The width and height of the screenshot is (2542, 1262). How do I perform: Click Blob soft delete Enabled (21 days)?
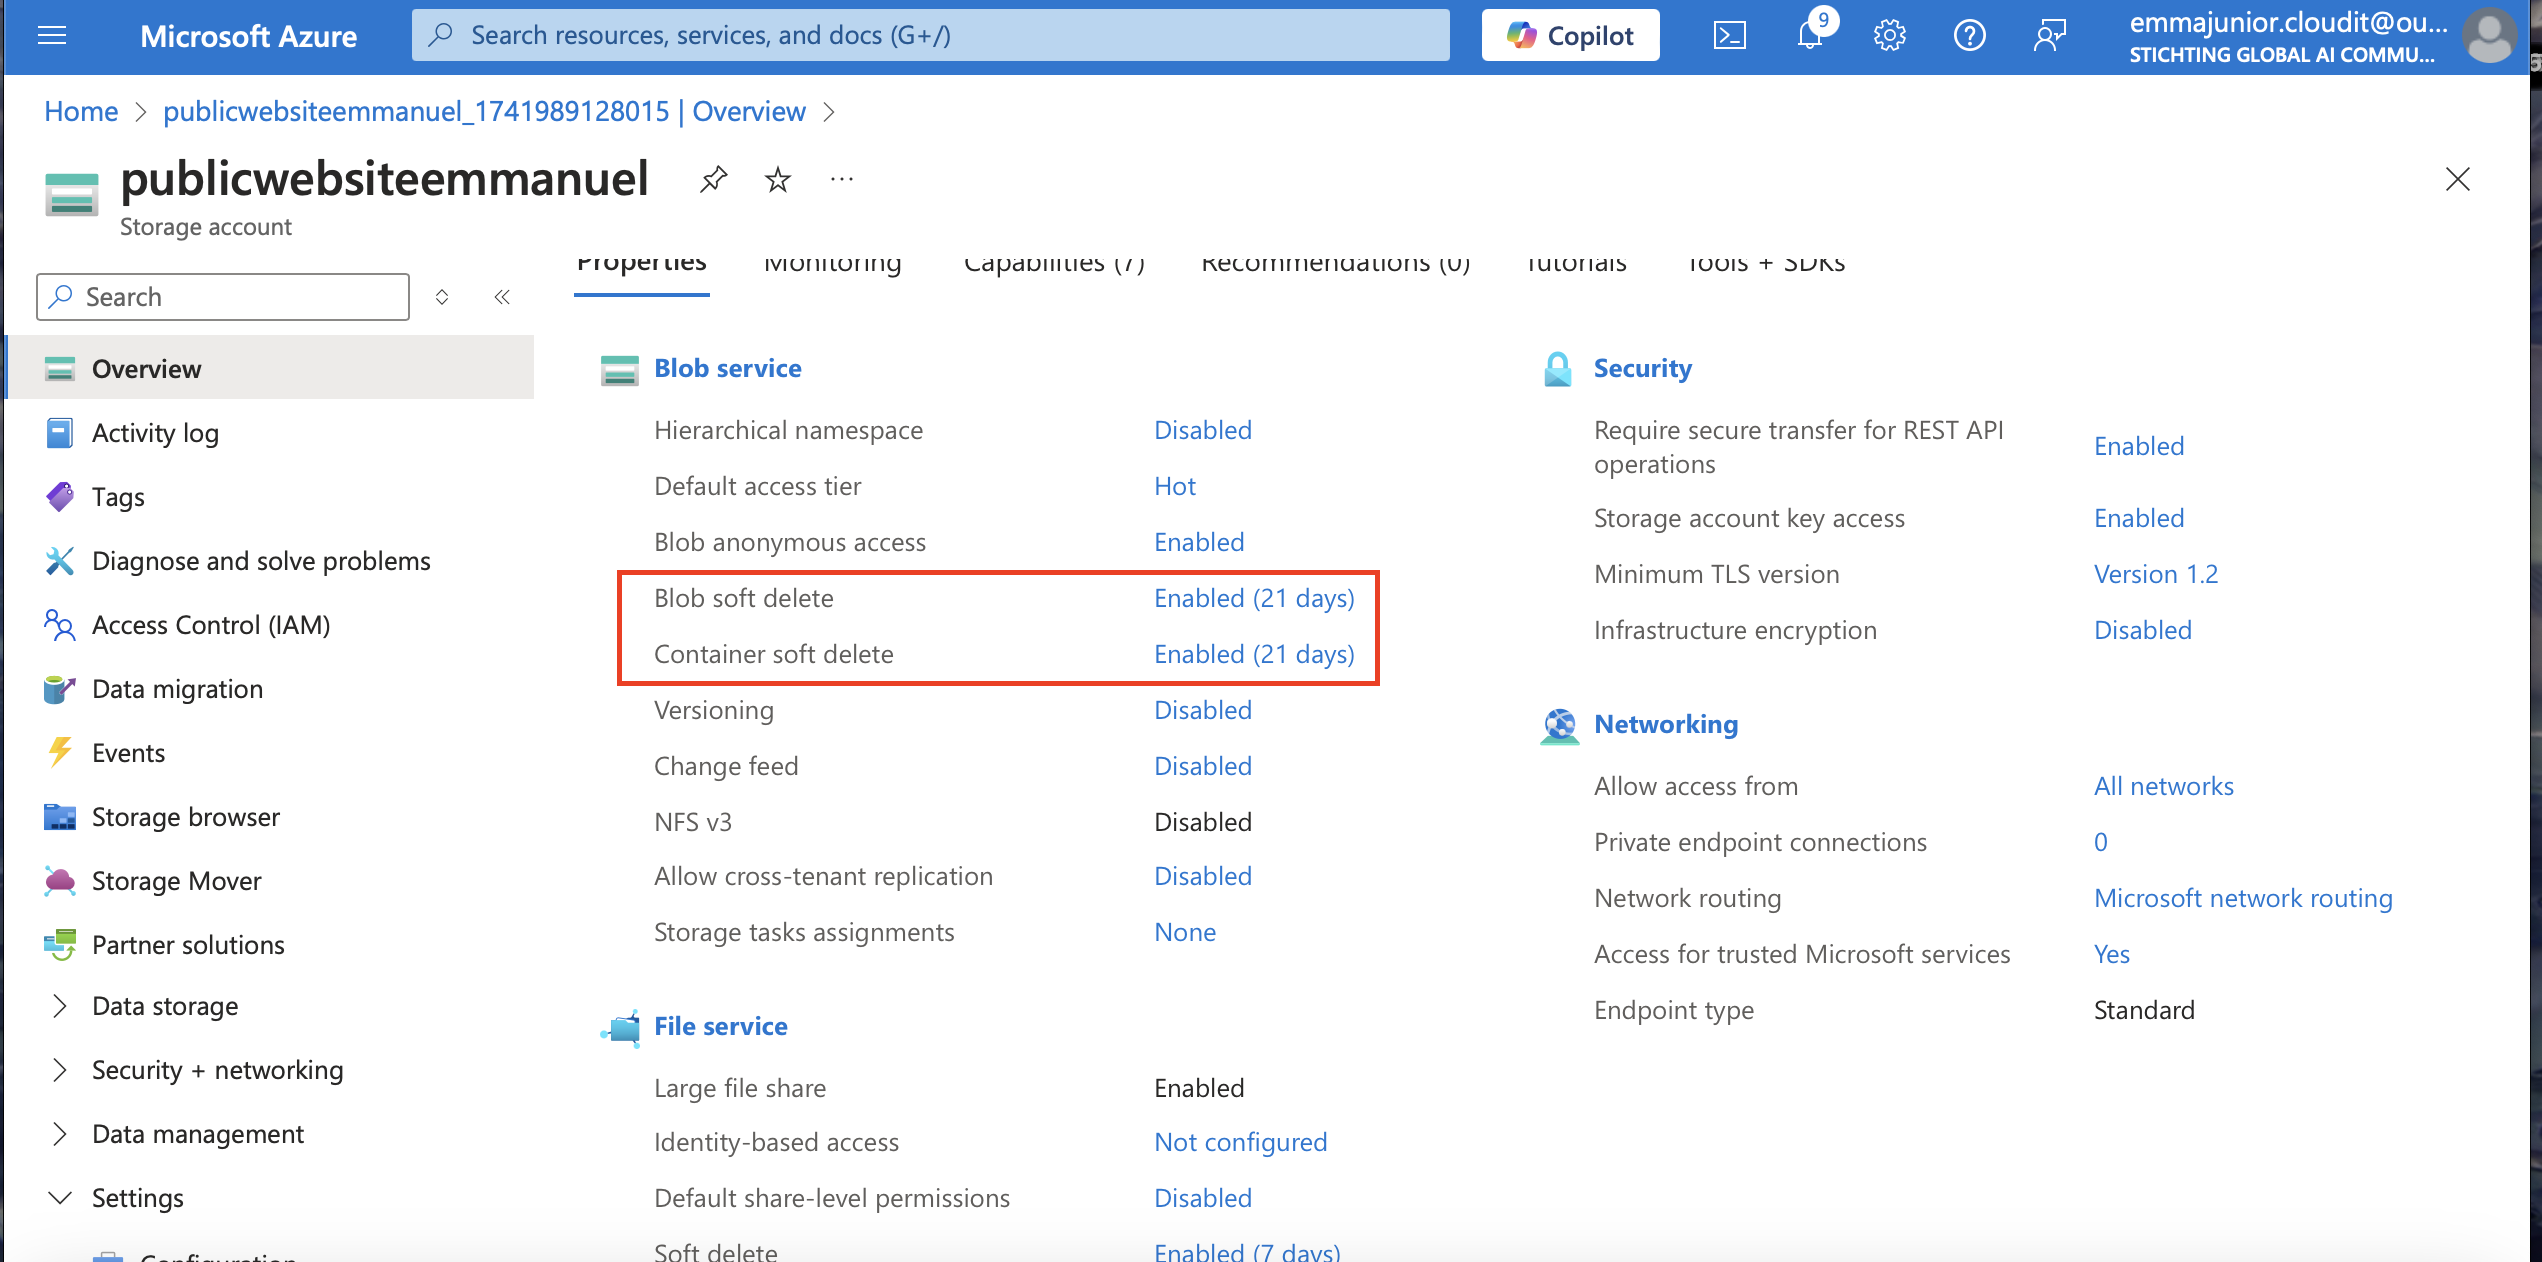point(1254,598)
